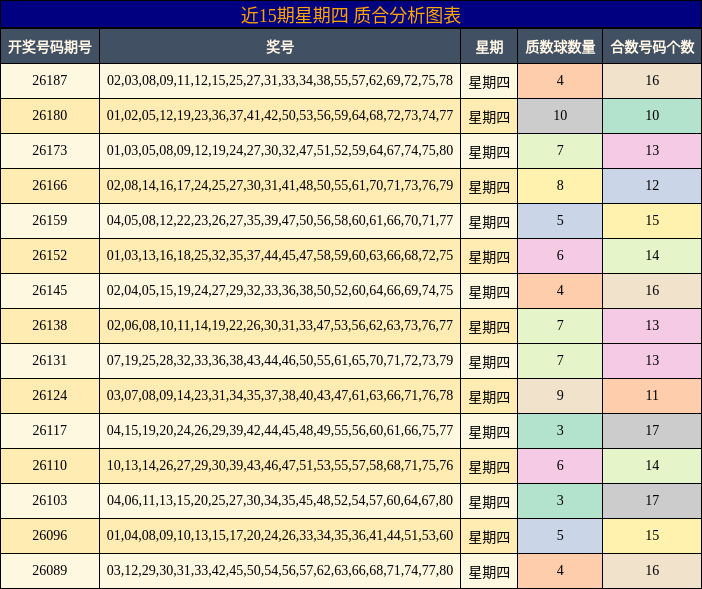Click composite count 17 in row 26117
702x589 pixels.
pyautogui.click(x=652, y=430)
